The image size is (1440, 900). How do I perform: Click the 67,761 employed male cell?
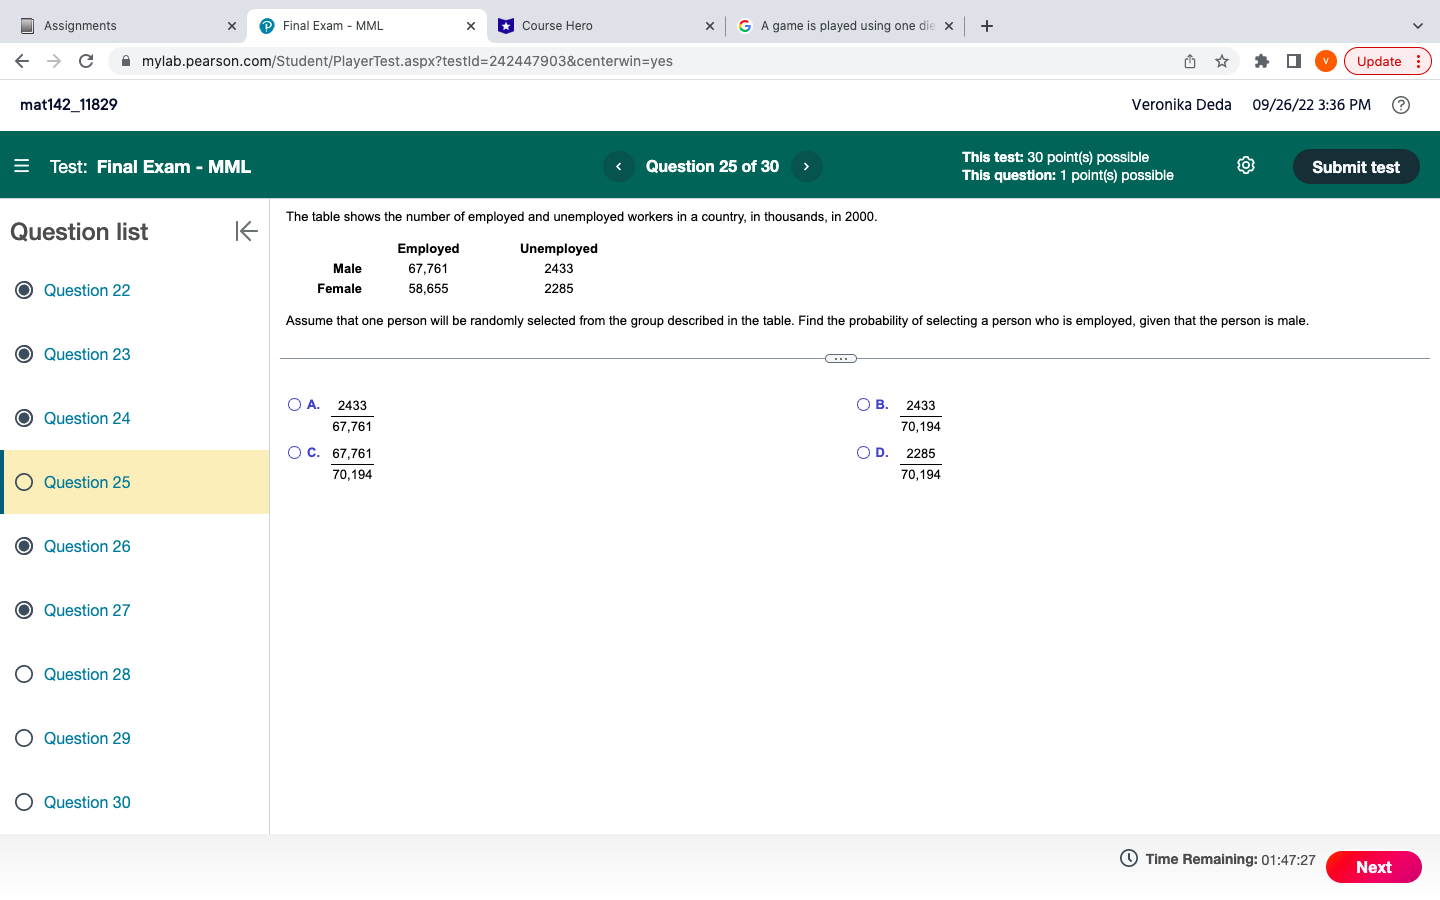(428, 268)
